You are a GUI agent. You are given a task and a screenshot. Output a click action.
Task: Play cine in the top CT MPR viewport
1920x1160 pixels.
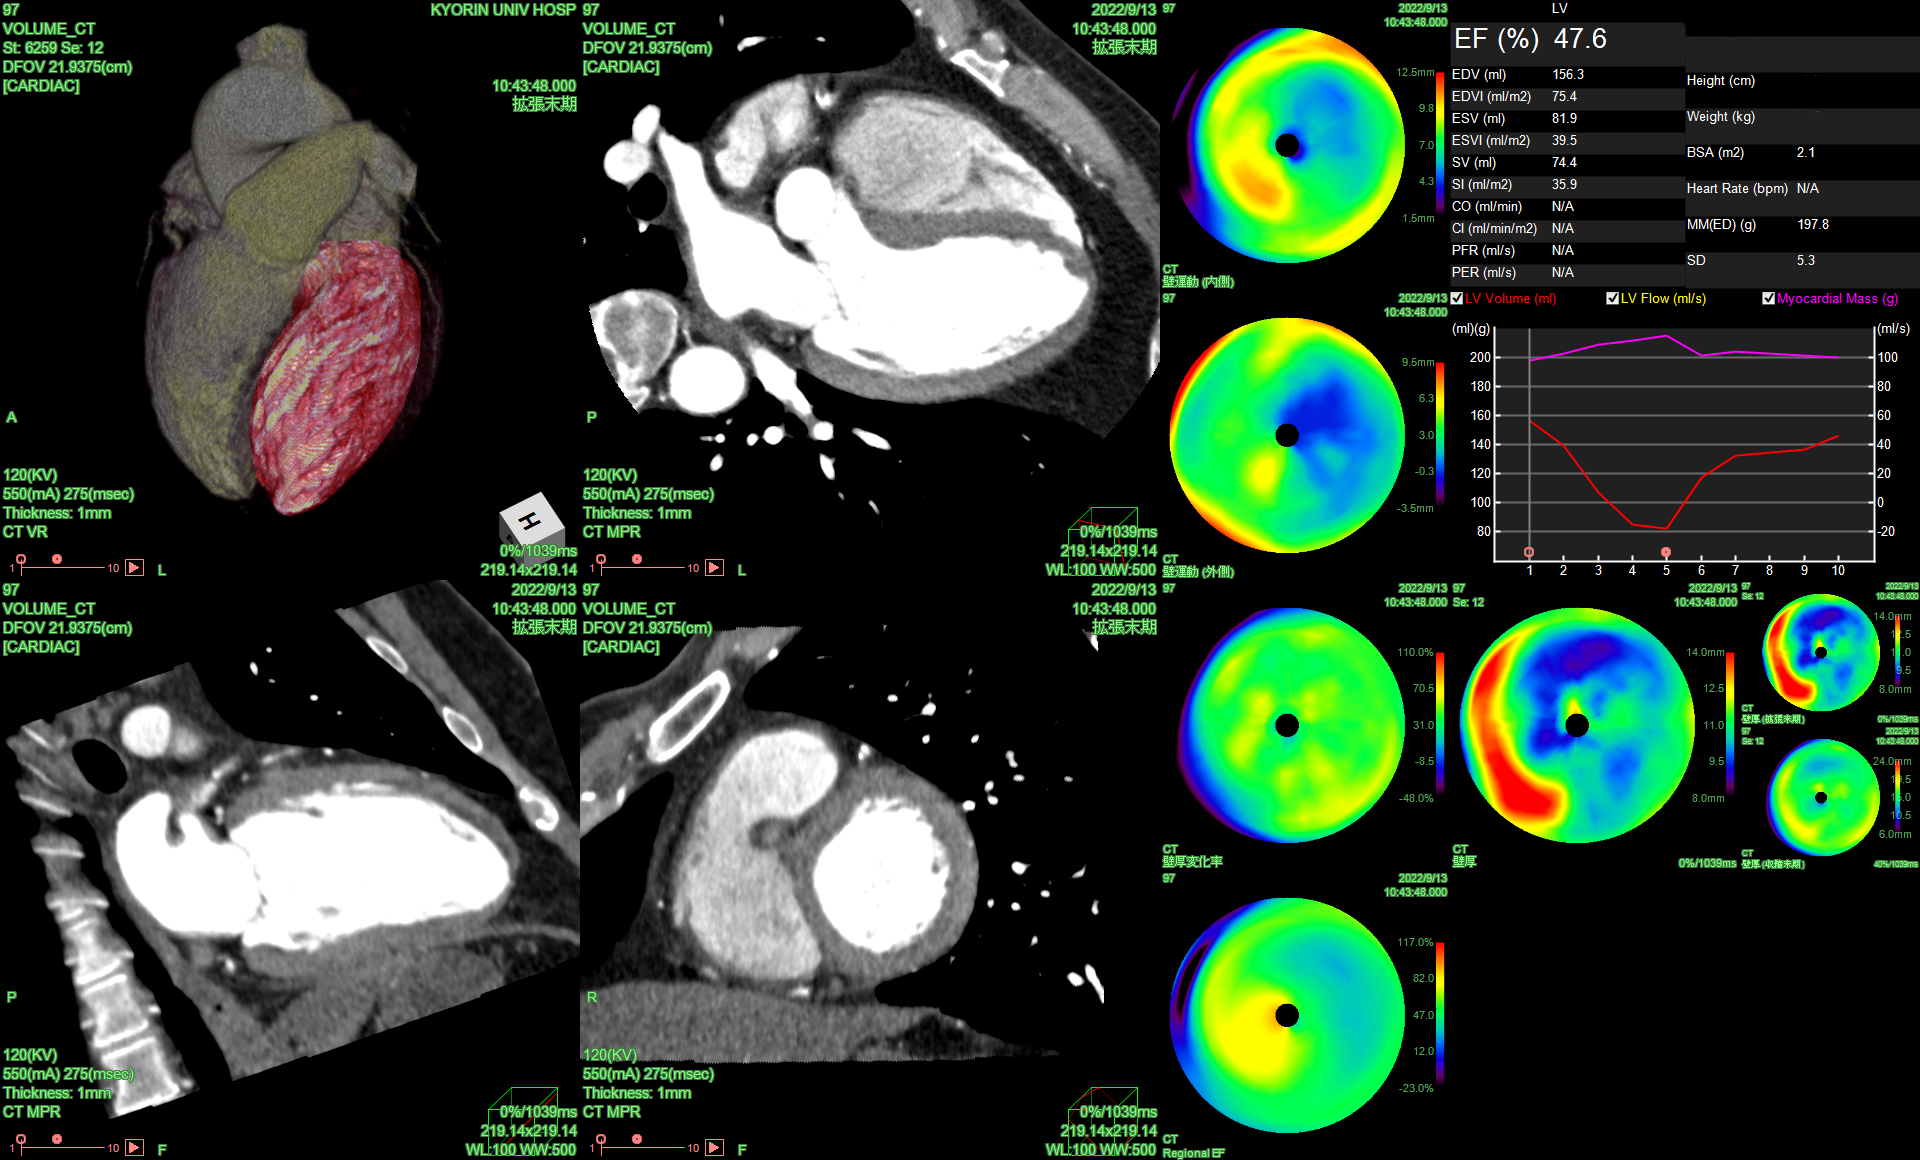(x=715, y=567)
